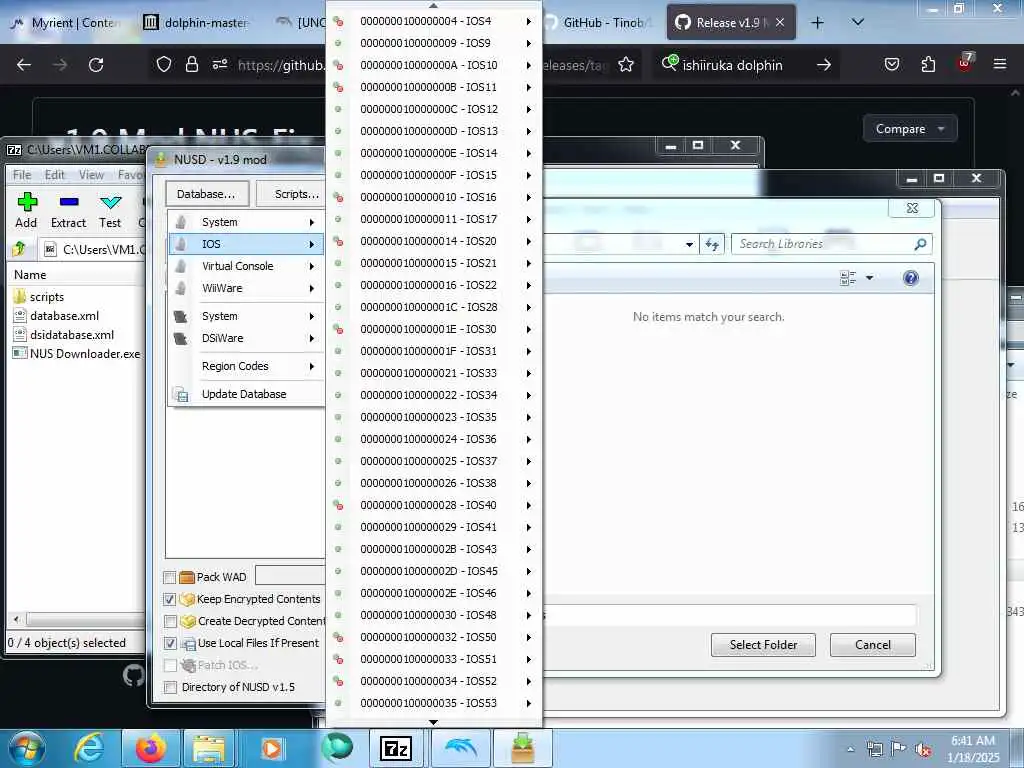
Task: Switch to 7-Zip on the taskbar
Action: point(396,748)
